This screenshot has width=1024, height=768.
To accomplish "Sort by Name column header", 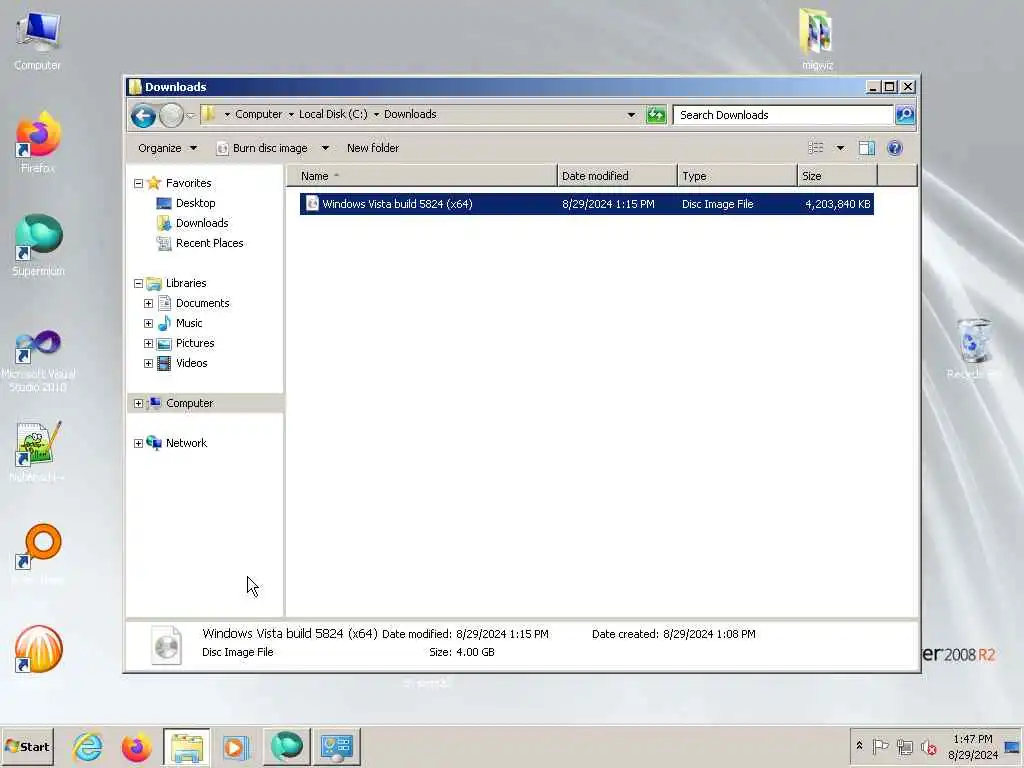I will 422,176.
